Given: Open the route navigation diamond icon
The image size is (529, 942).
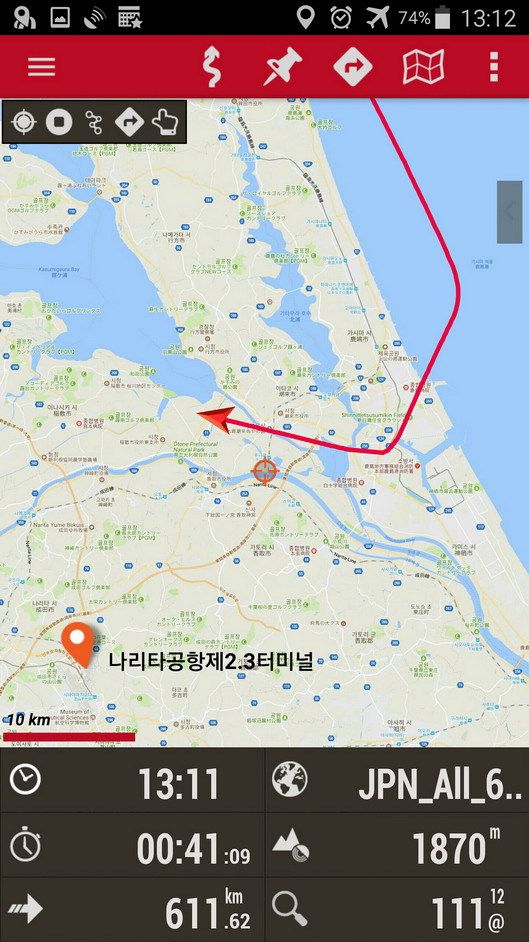Looking at the screenshot, I should [353, 67].
